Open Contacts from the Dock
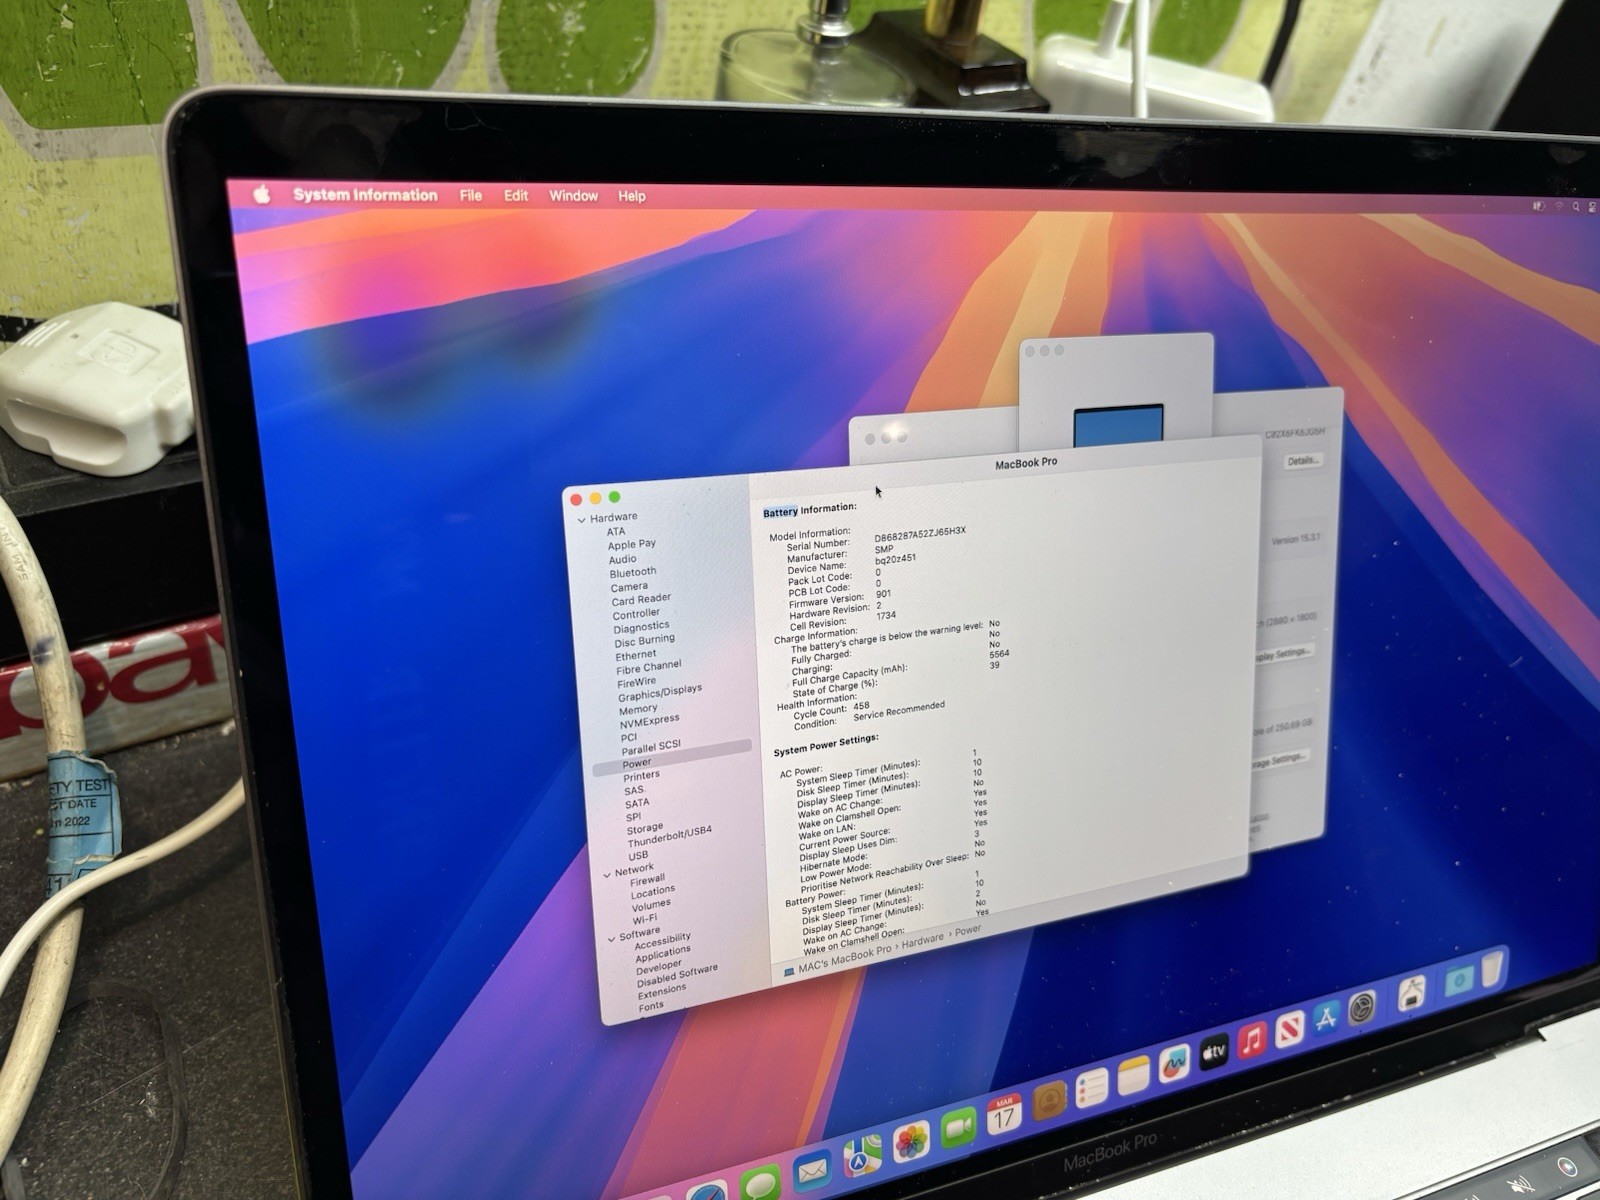 [x=1049, y=1103]
